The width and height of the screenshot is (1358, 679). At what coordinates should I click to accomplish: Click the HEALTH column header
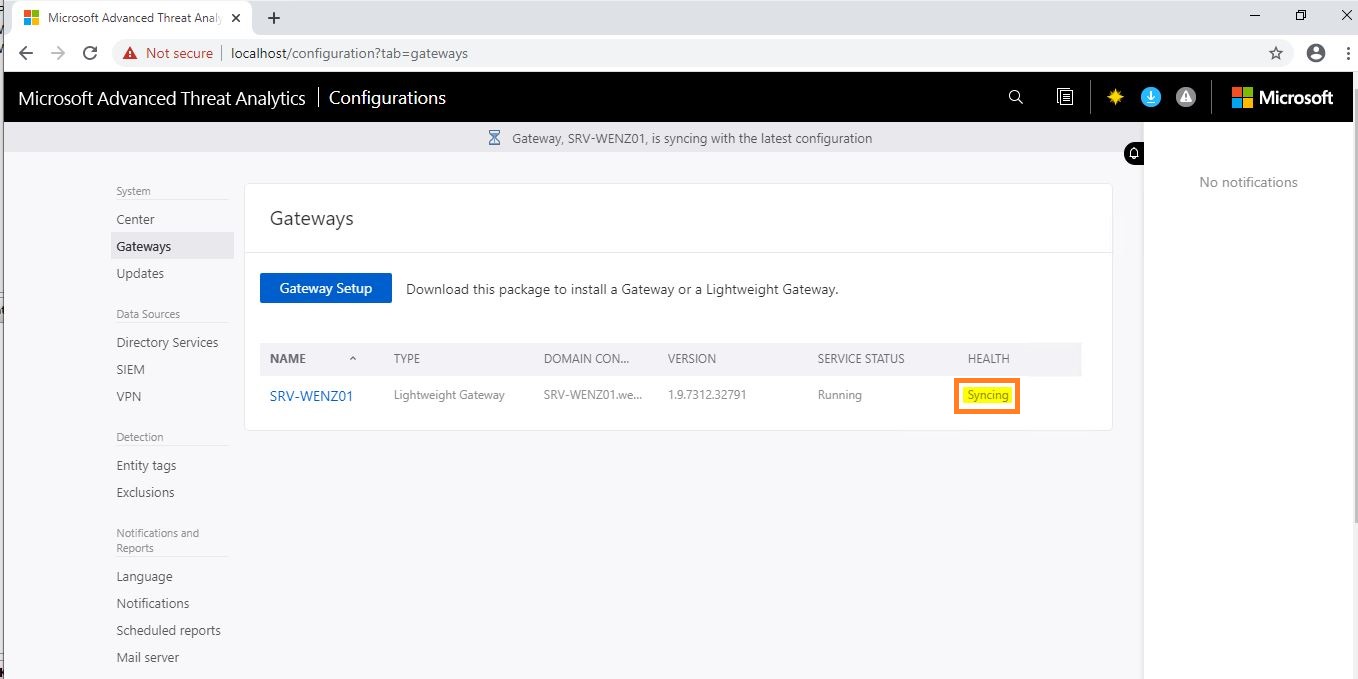click(x=989, y=358)
